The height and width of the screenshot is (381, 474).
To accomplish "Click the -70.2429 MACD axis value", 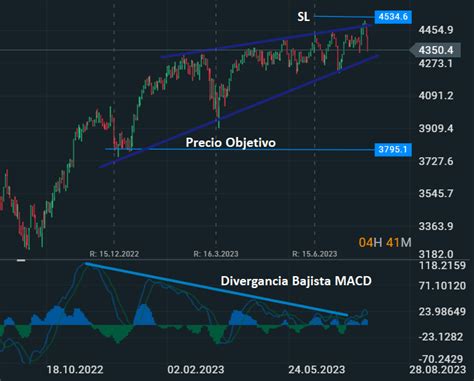I will pos(441,359).
